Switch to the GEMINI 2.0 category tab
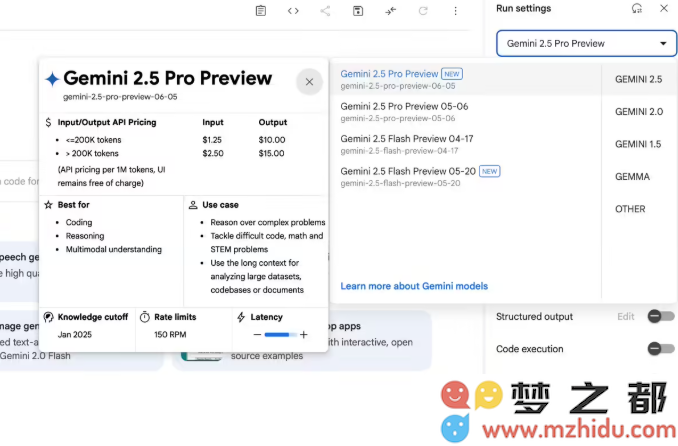The height and width of the screenshot is (446, 678). point(639,112)
